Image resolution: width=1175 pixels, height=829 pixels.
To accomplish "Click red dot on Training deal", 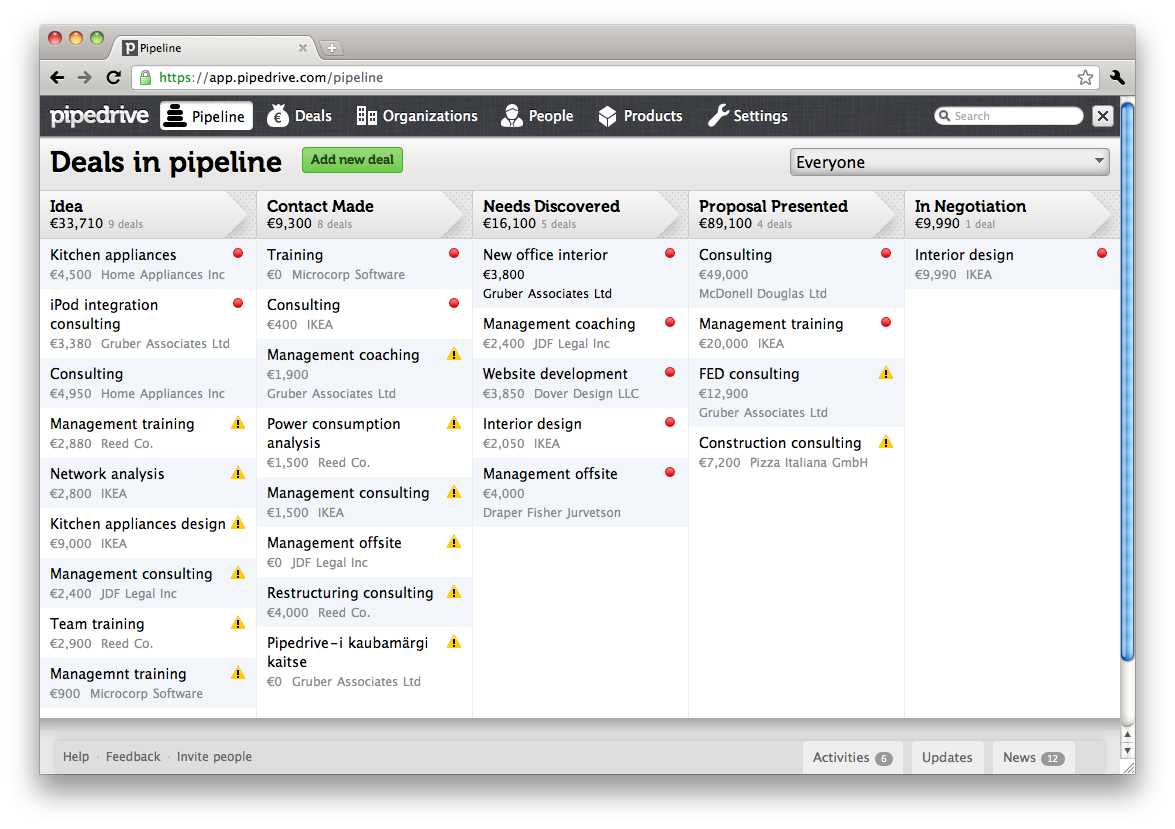I will click(x=453, y=253).
